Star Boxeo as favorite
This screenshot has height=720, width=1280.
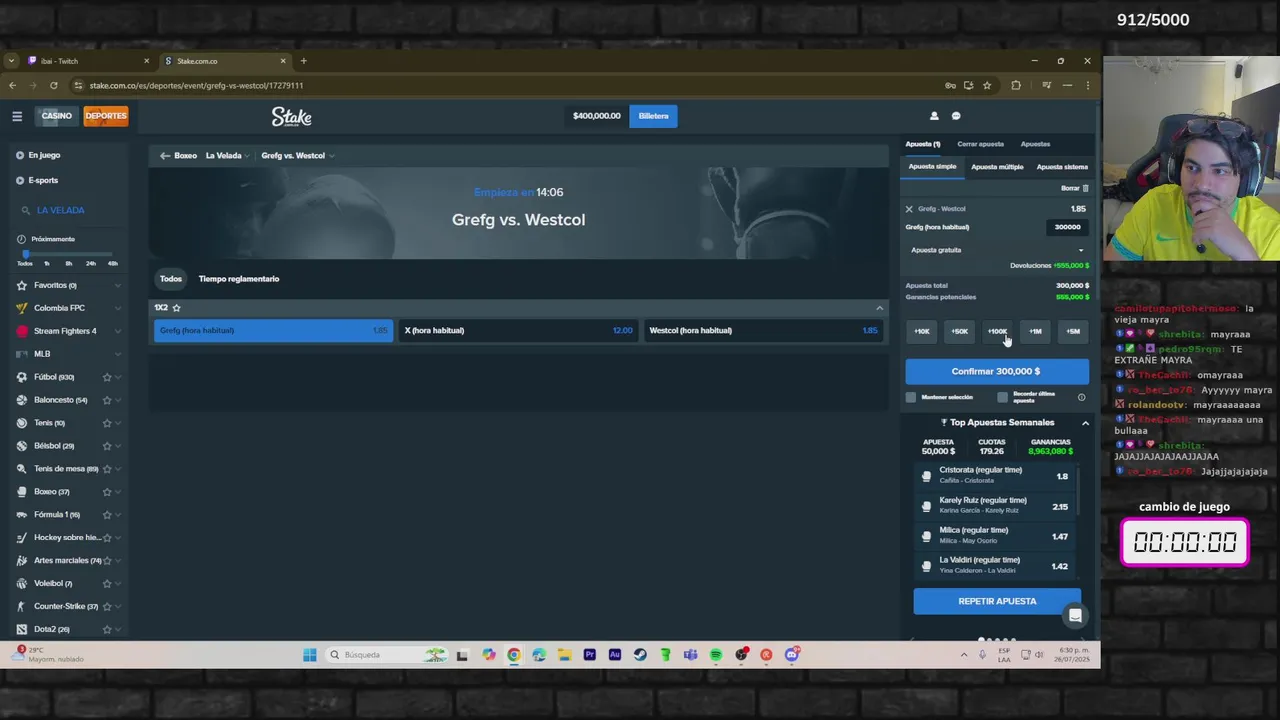pyautogui.click(x=107, y=492)
